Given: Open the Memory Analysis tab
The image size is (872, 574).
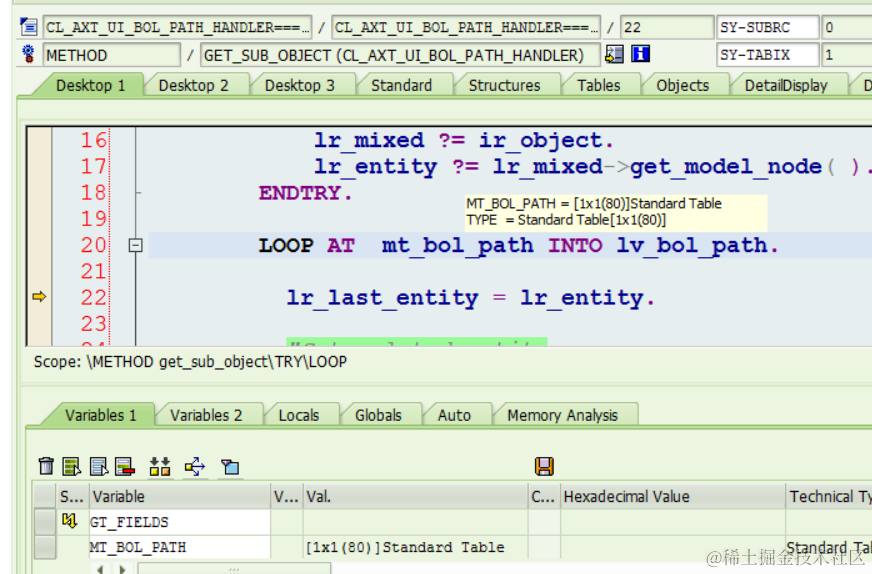Looking at the screenshot, I should point(562,415).
